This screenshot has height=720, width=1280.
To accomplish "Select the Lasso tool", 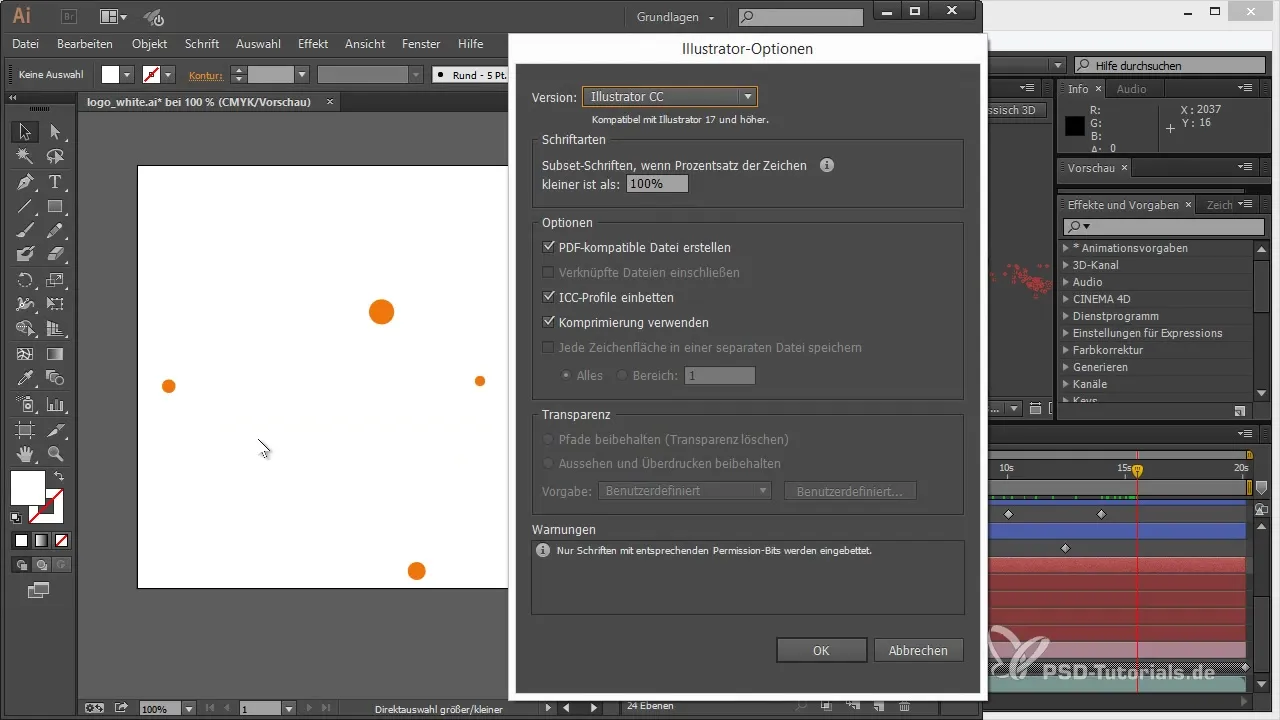I will click(55, 157).
